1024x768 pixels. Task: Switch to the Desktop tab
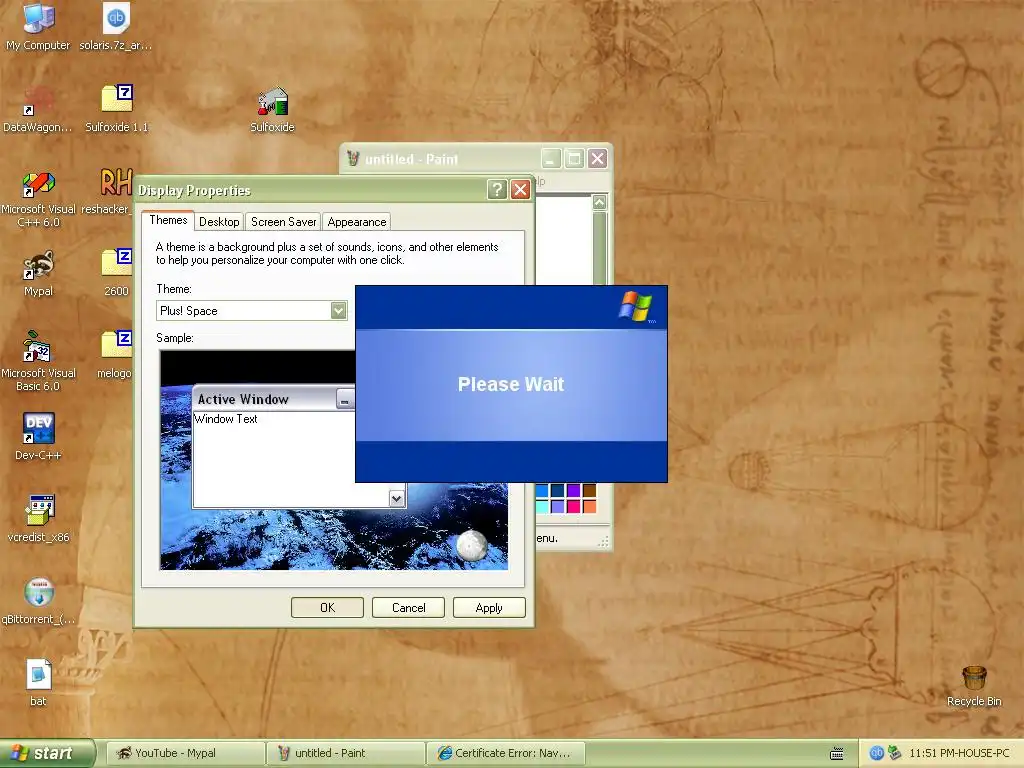point(219,221)
